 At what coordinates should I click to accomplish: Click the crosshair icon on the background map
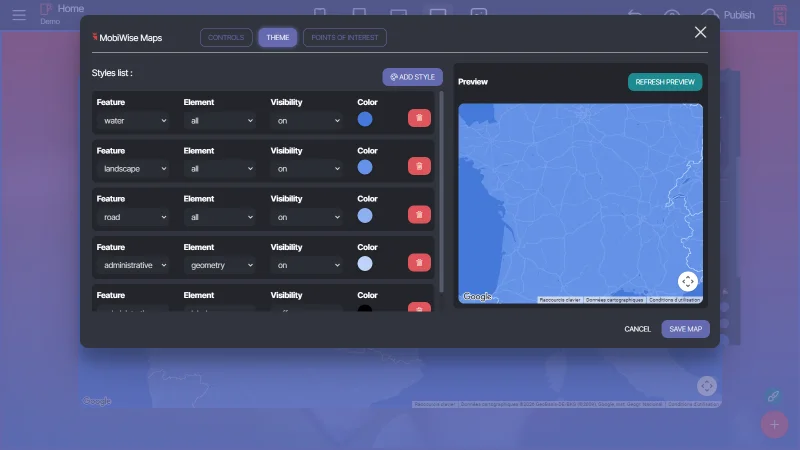pyautogui.click(x=707, y=386)
